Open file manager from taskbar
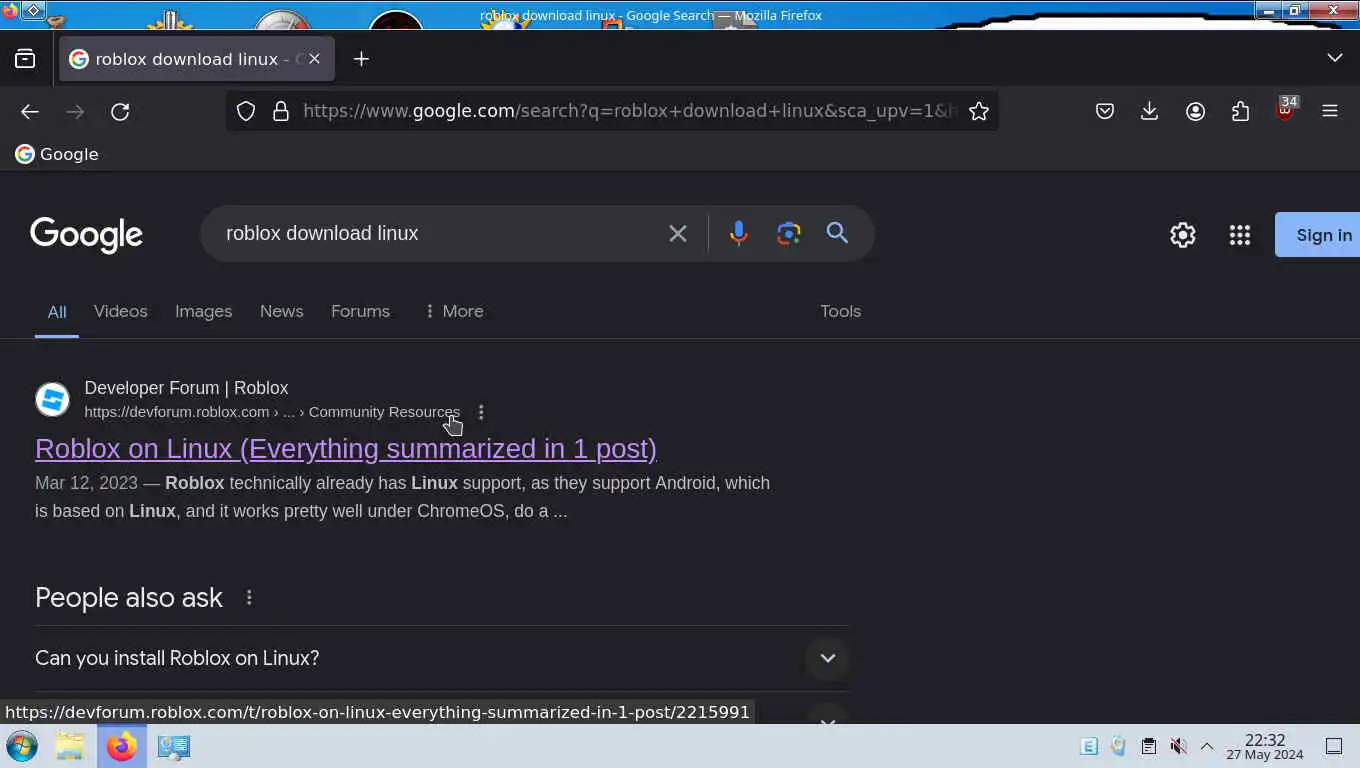The image size is (1360, 768). pyautogui.click(x=70, y=746)
